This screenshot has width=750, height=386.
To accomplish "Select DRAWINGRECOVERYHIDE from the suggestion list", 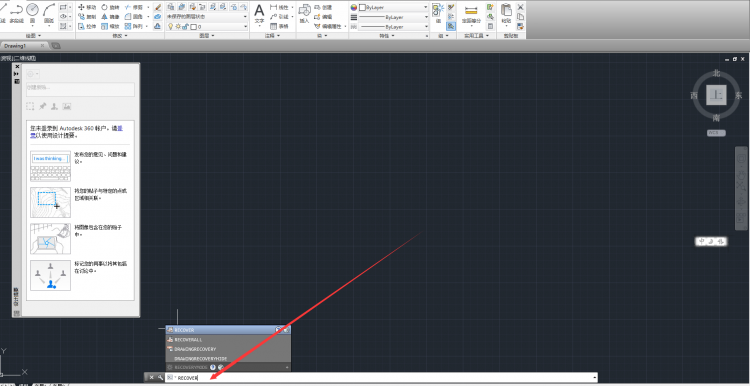I will pyautogui.click(x=228, y=358).
